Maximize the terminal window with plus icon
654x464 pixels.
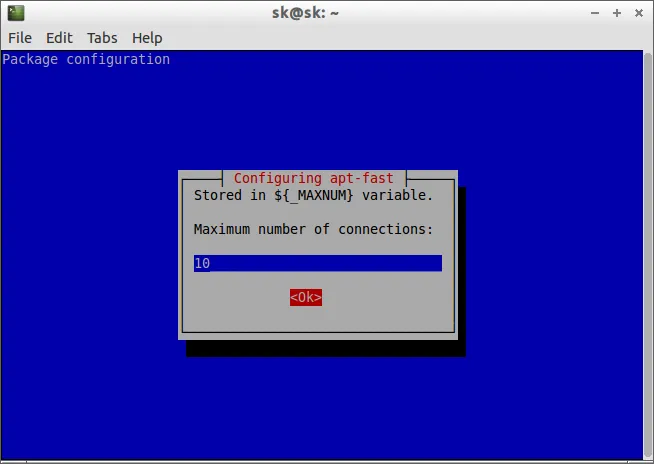point(616,13)
